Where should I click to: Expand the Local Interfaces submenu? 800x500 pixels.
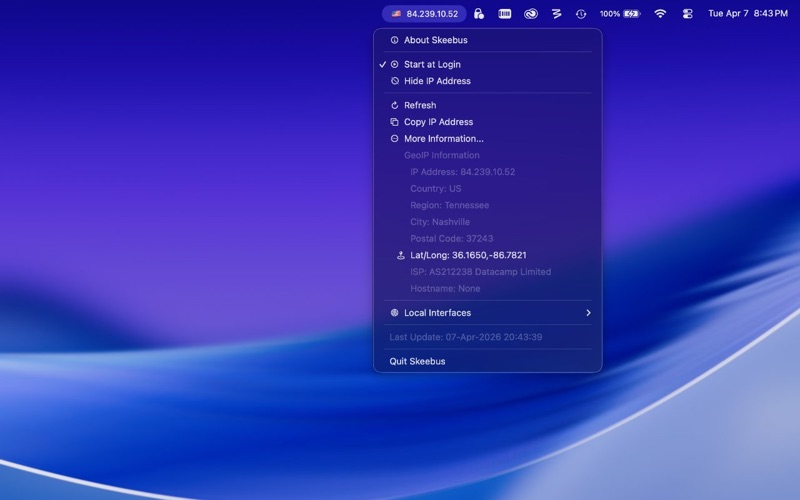(488, 313)
